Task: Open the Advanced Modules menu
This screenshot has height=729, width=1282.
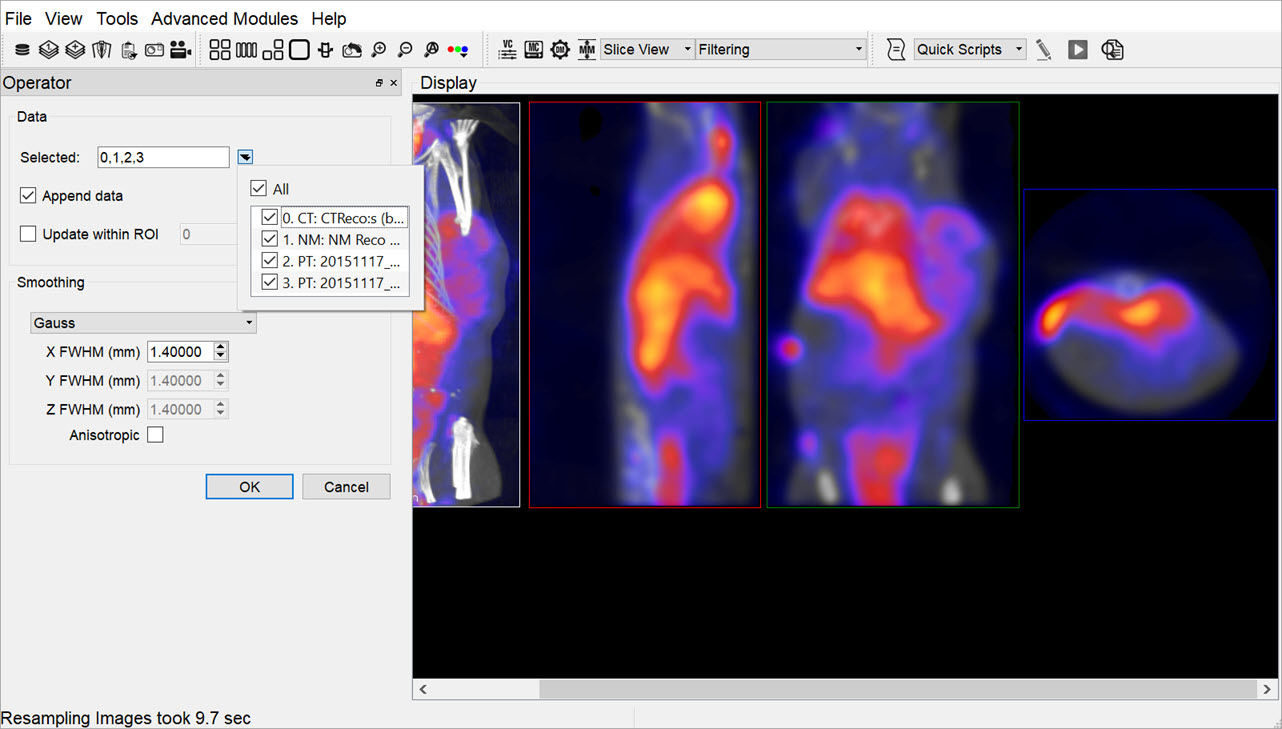Action: 224,19
